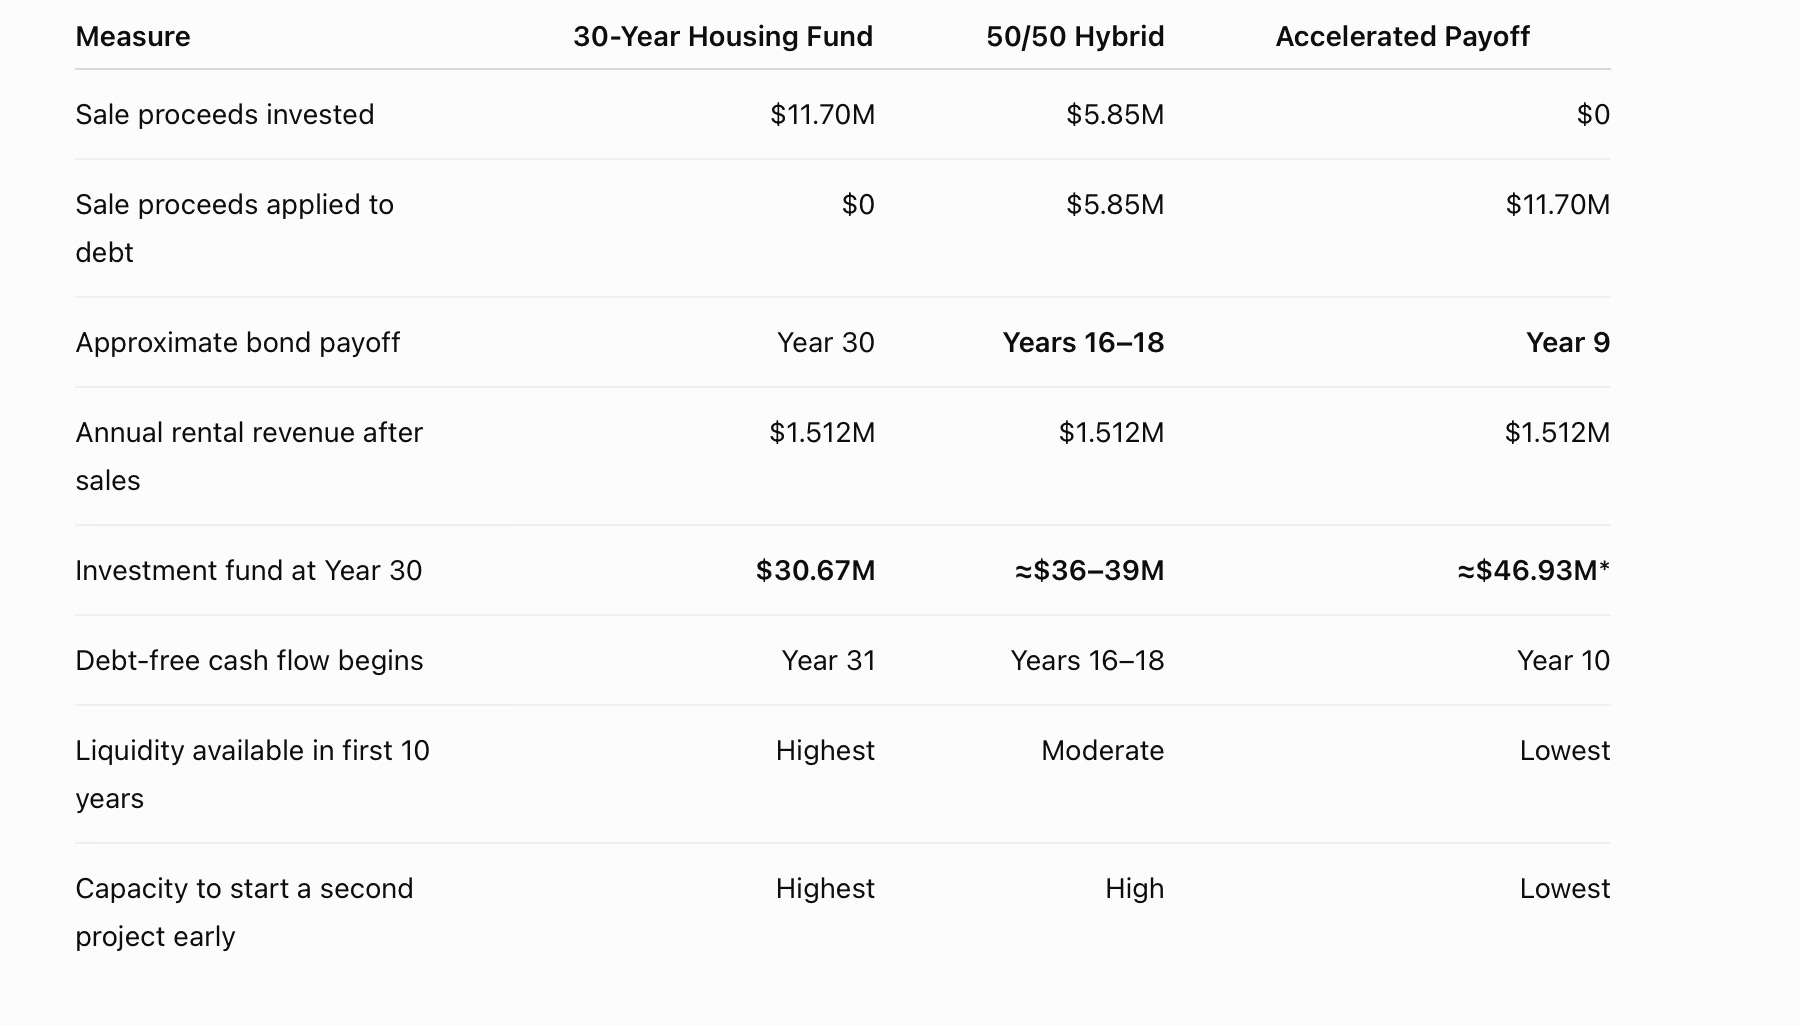Click the Sale proceeds applied to debt label
This screenshot has height=1026, width=1800.
[x=235, y=228]
